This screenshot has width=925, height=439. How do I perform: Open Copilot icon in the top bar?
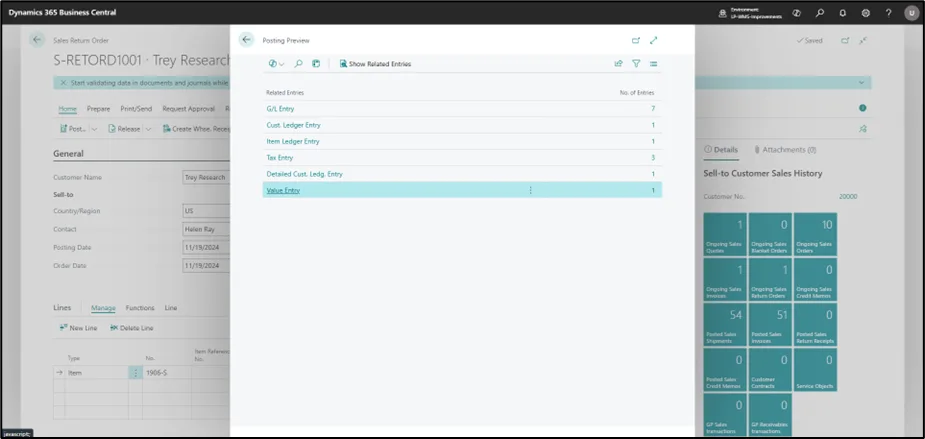pos(797,13)
